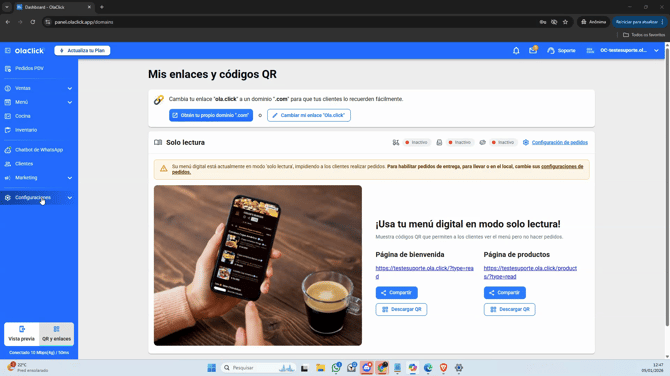Select QR y enlaces at sidebar bottom

tap(56, 334)
